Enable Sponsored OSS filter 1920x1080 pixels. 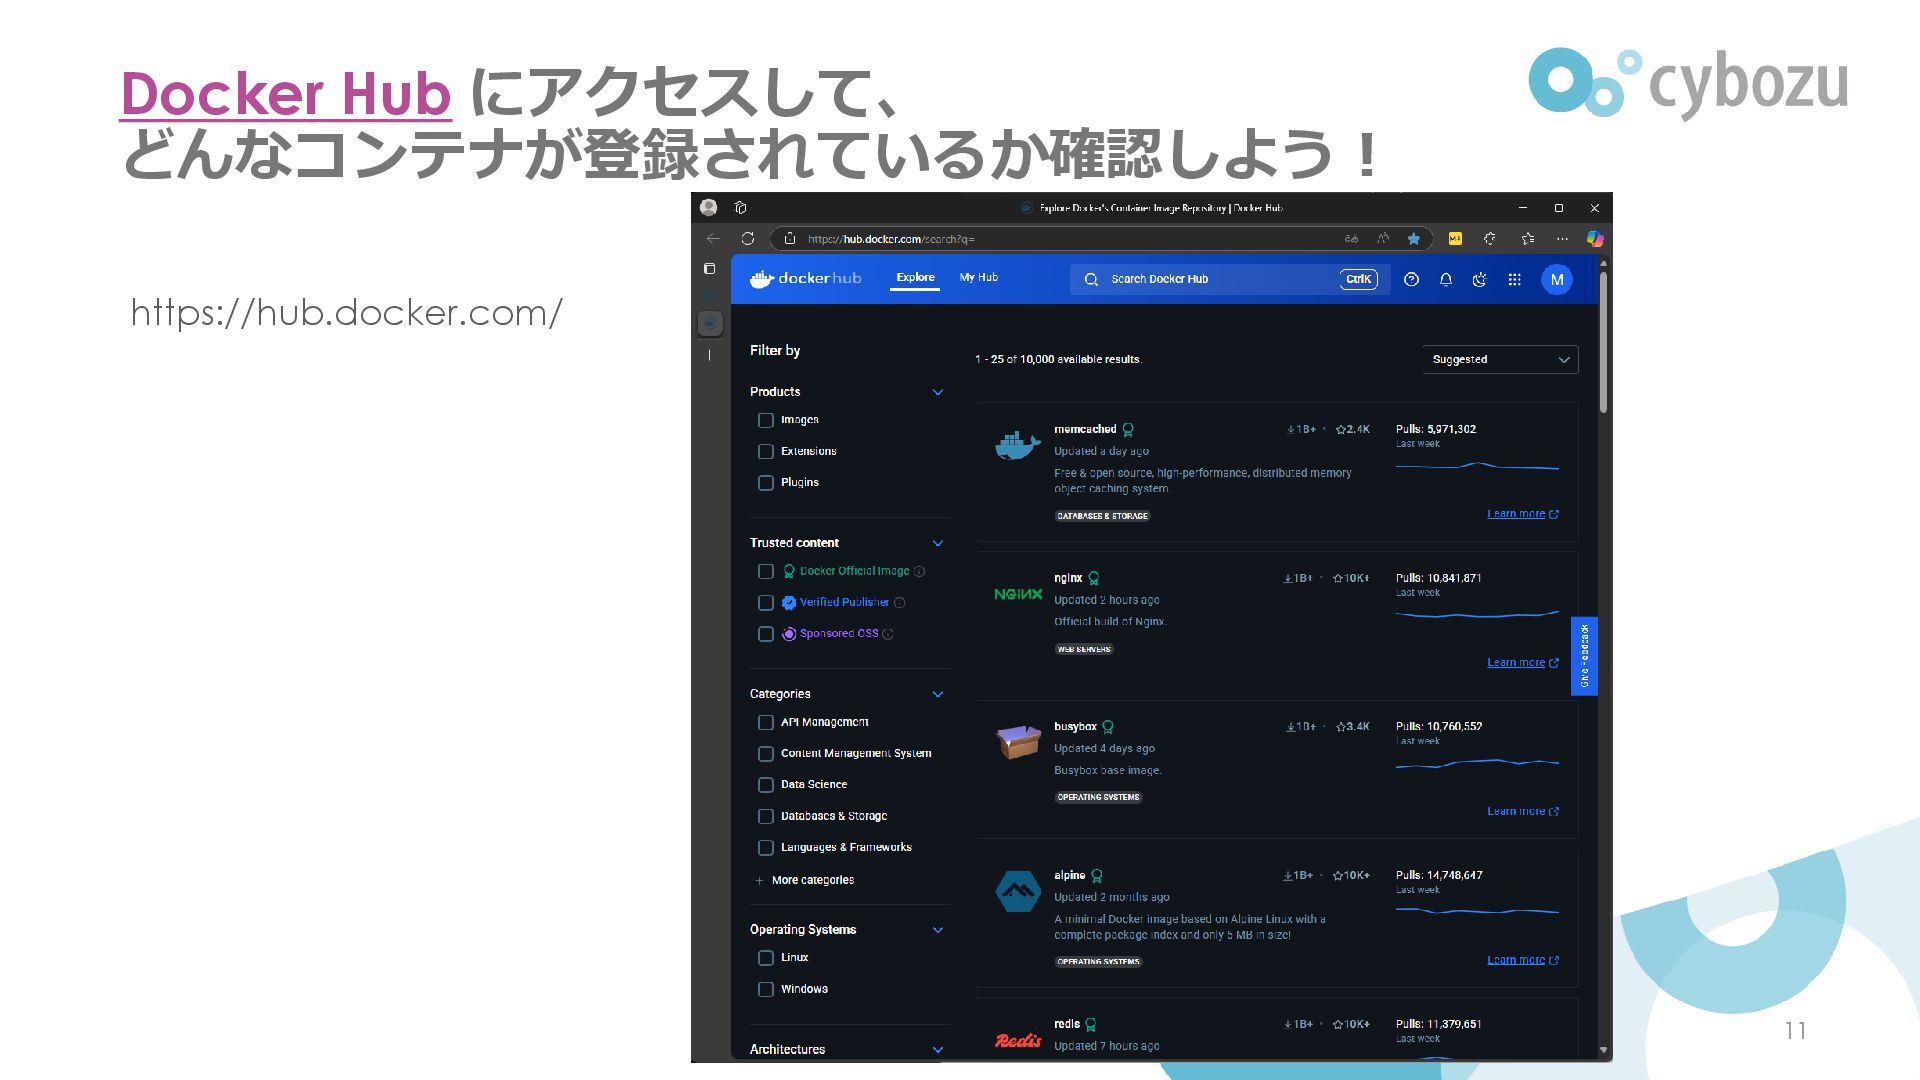click(x=766, y=634)
